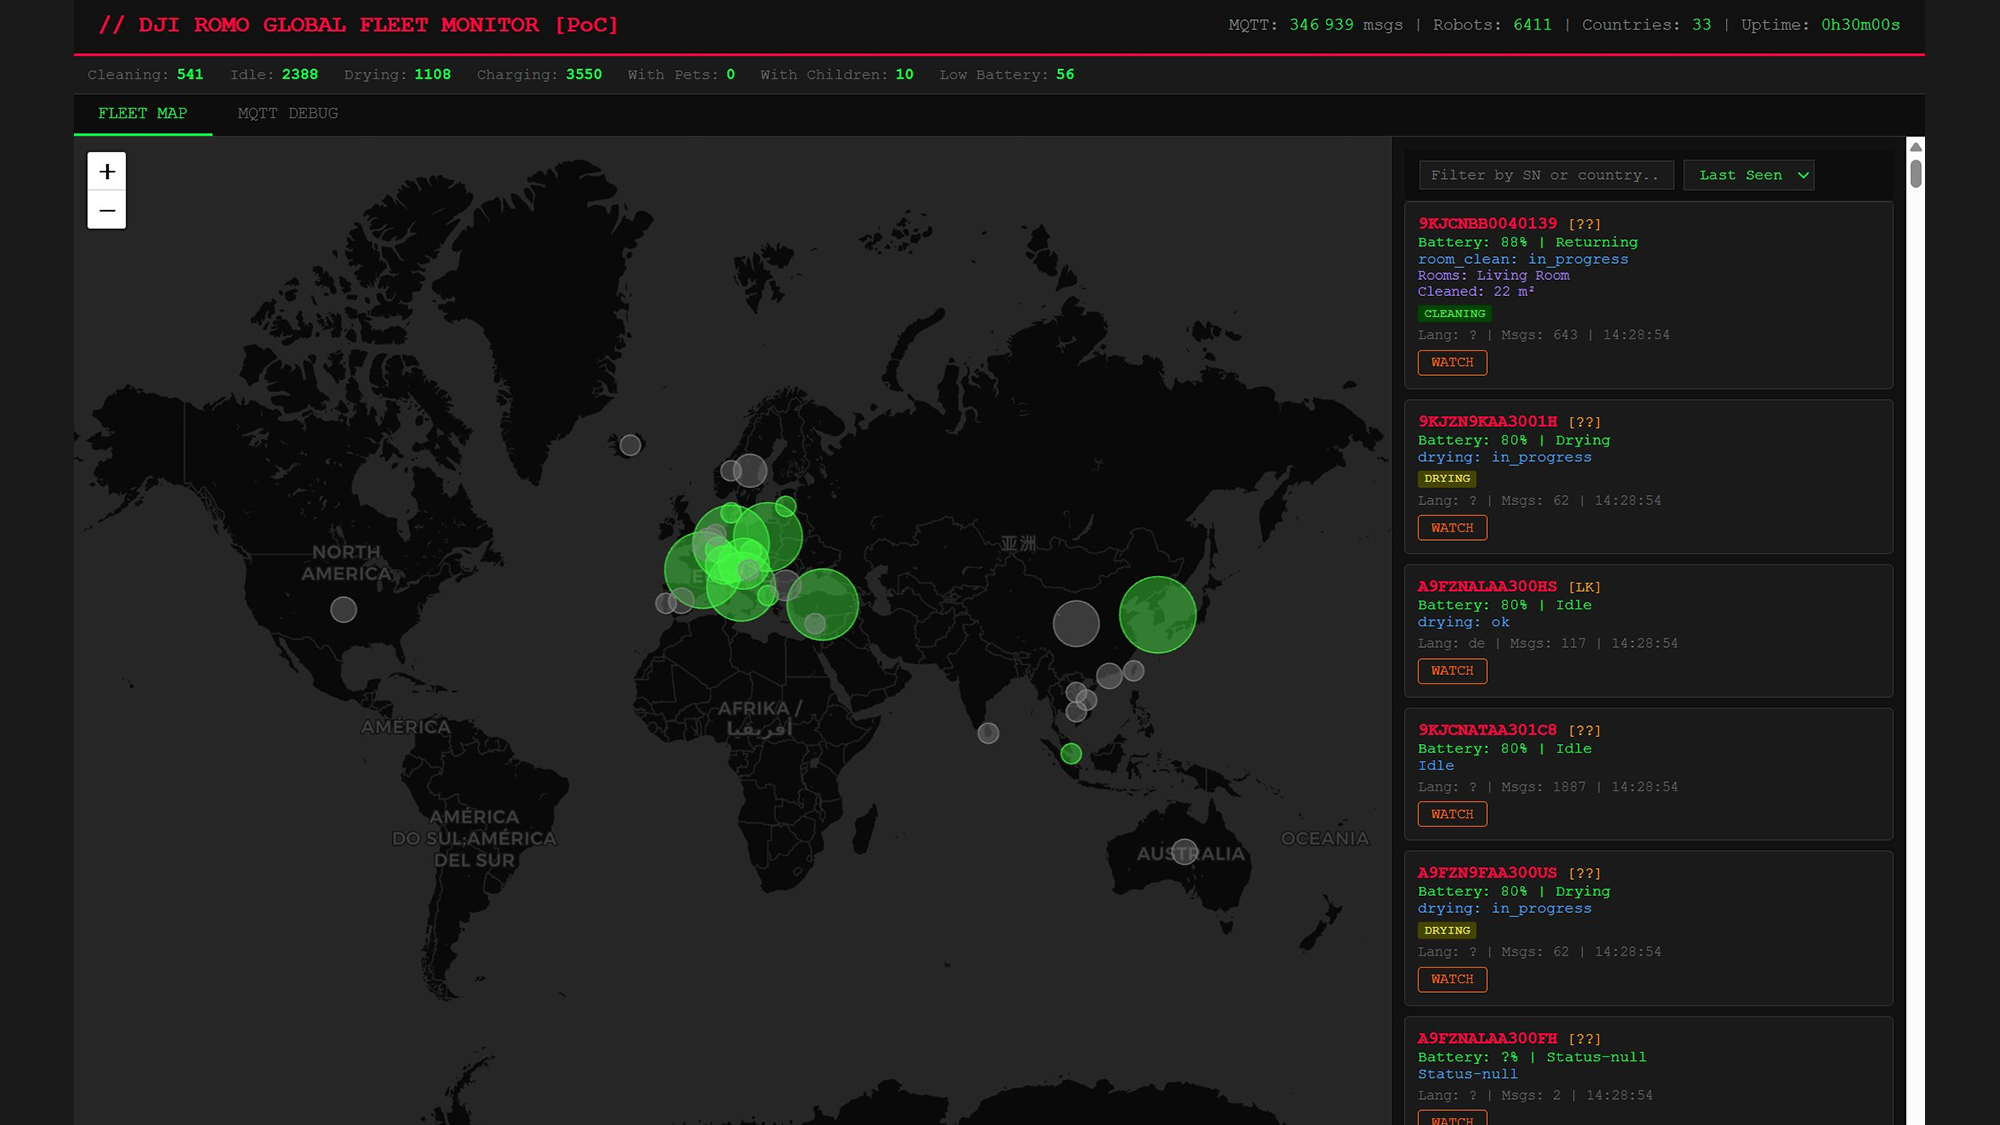Image resolution: width=2000 pixels, height=1125 pixels.
Task: Click the large gray cluster over China
Action: [x=1076, y=624]
